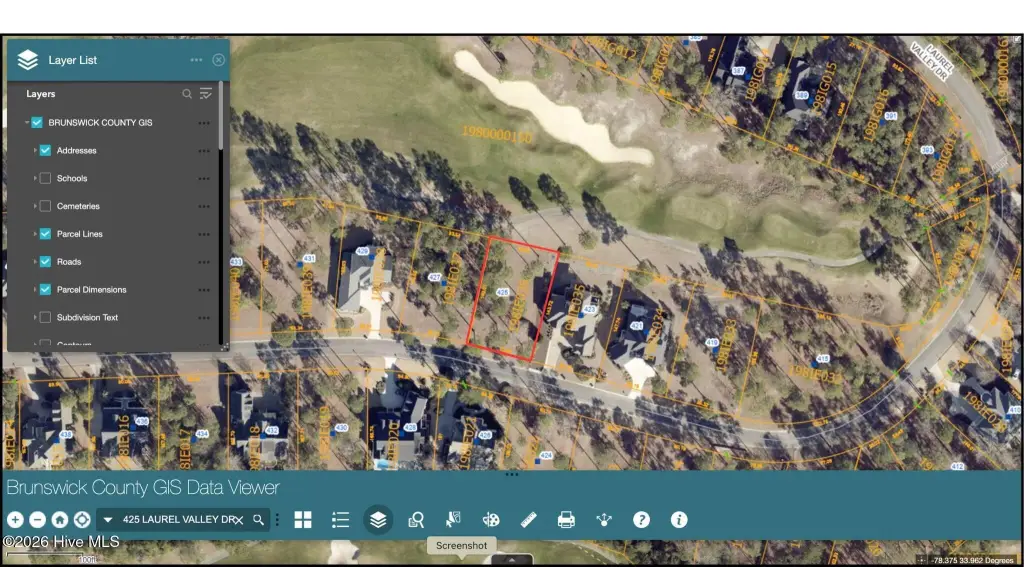Select the measurement ruler tool
The width and height of the screenshot is (1024, 567).
tap(529, 520)
